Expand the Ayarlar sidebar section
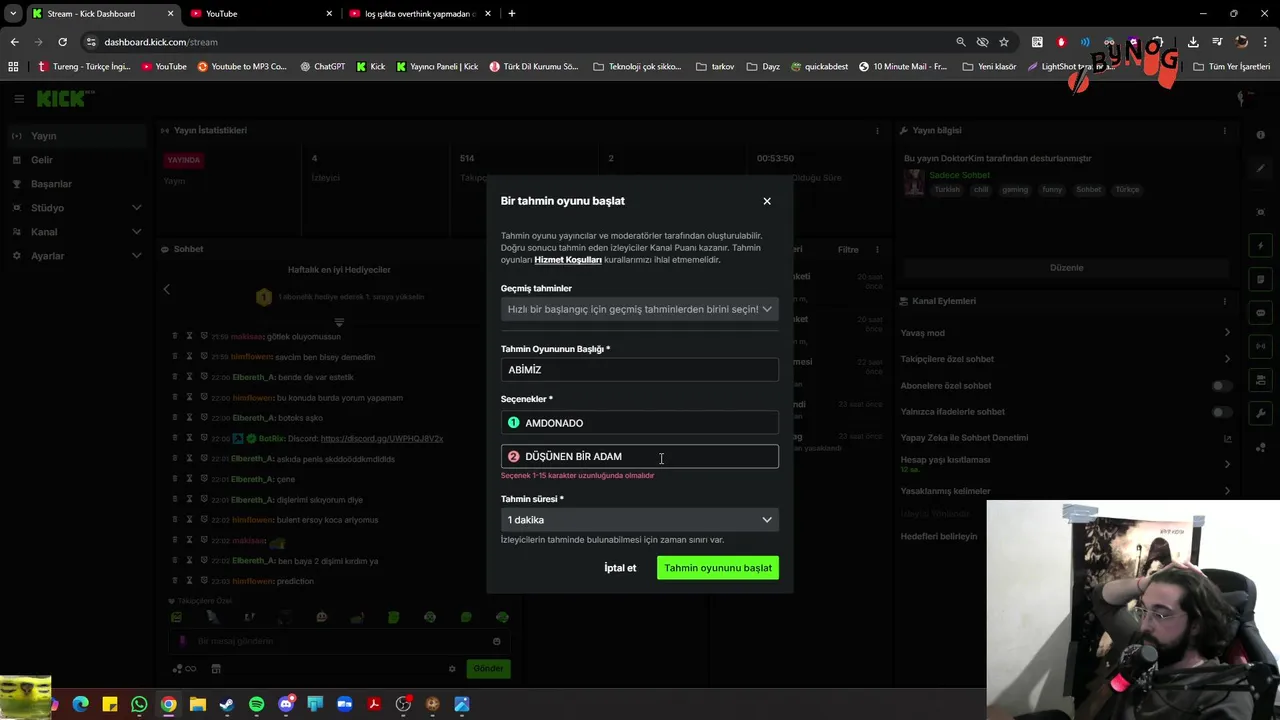 (x=75, y=256)
